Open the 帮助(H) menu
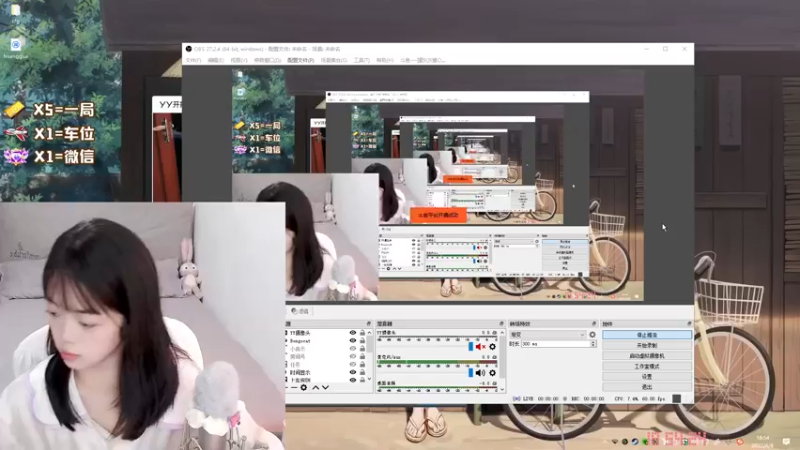 click(385, 60)
